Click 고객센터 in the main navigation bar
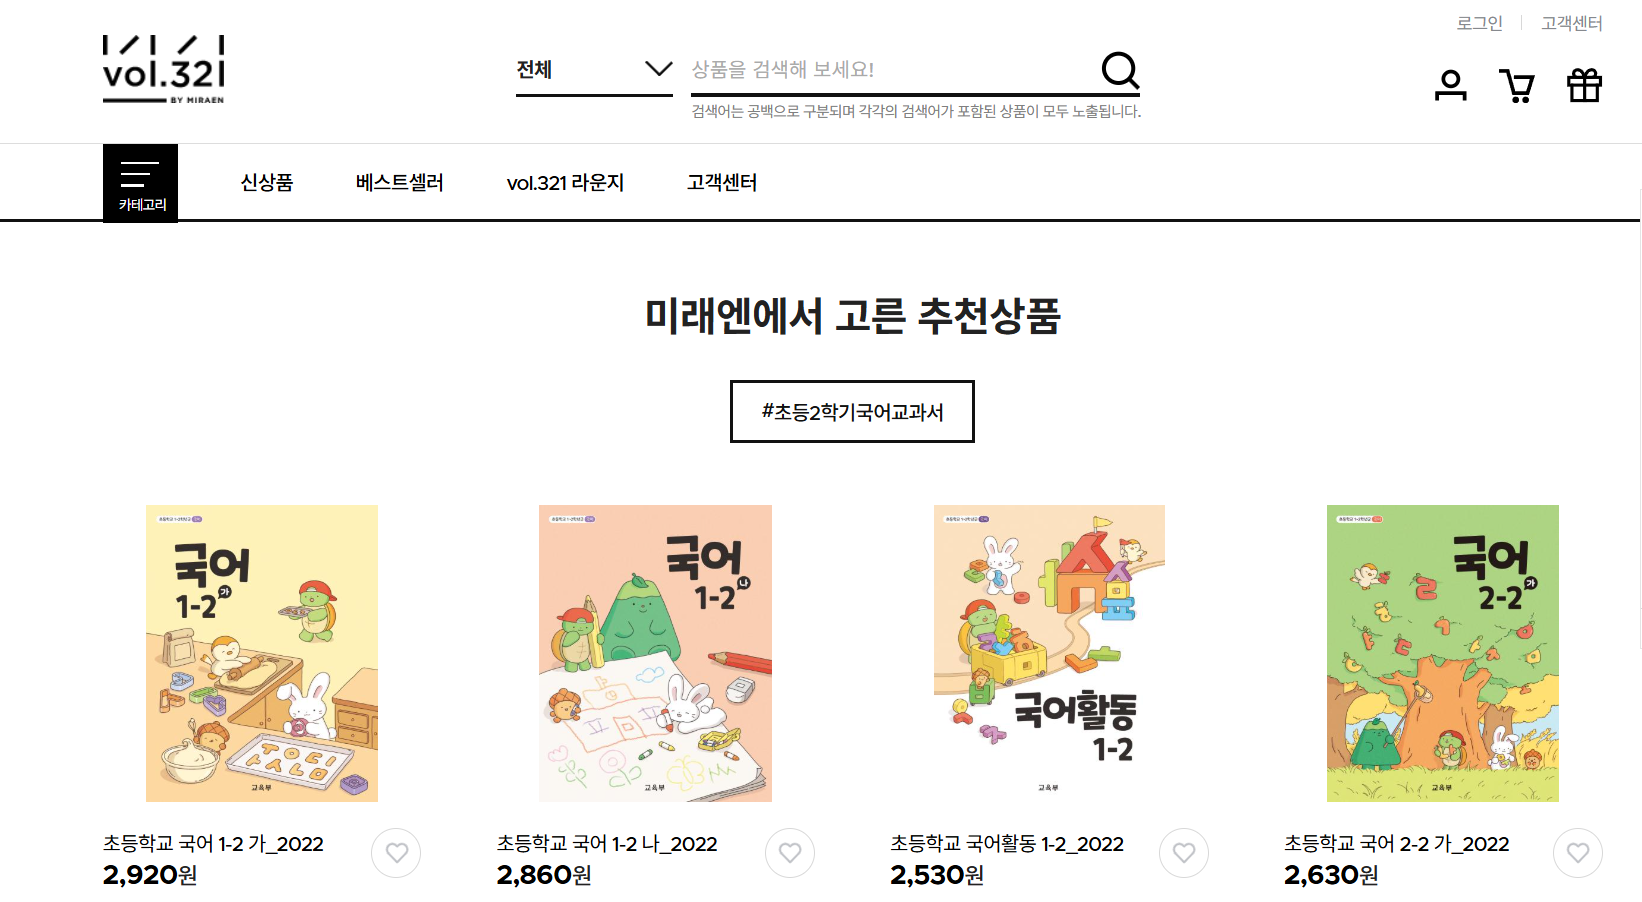This screenshot has height=902, width=1642. coord(722,183)
